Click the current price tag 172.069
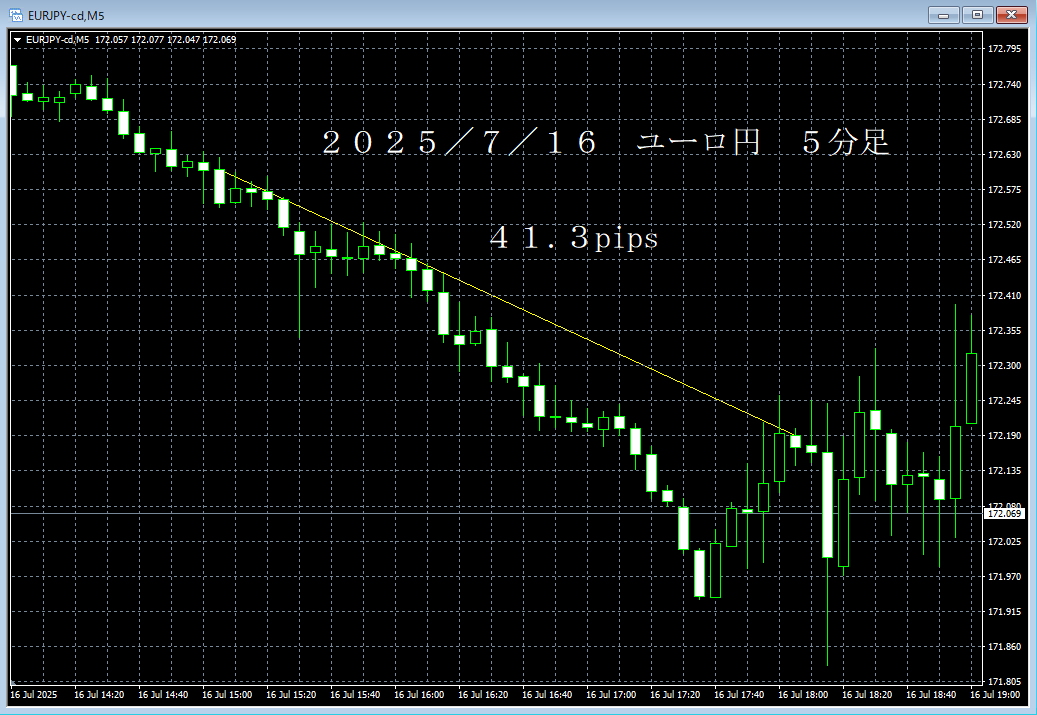 (1003, 511)
